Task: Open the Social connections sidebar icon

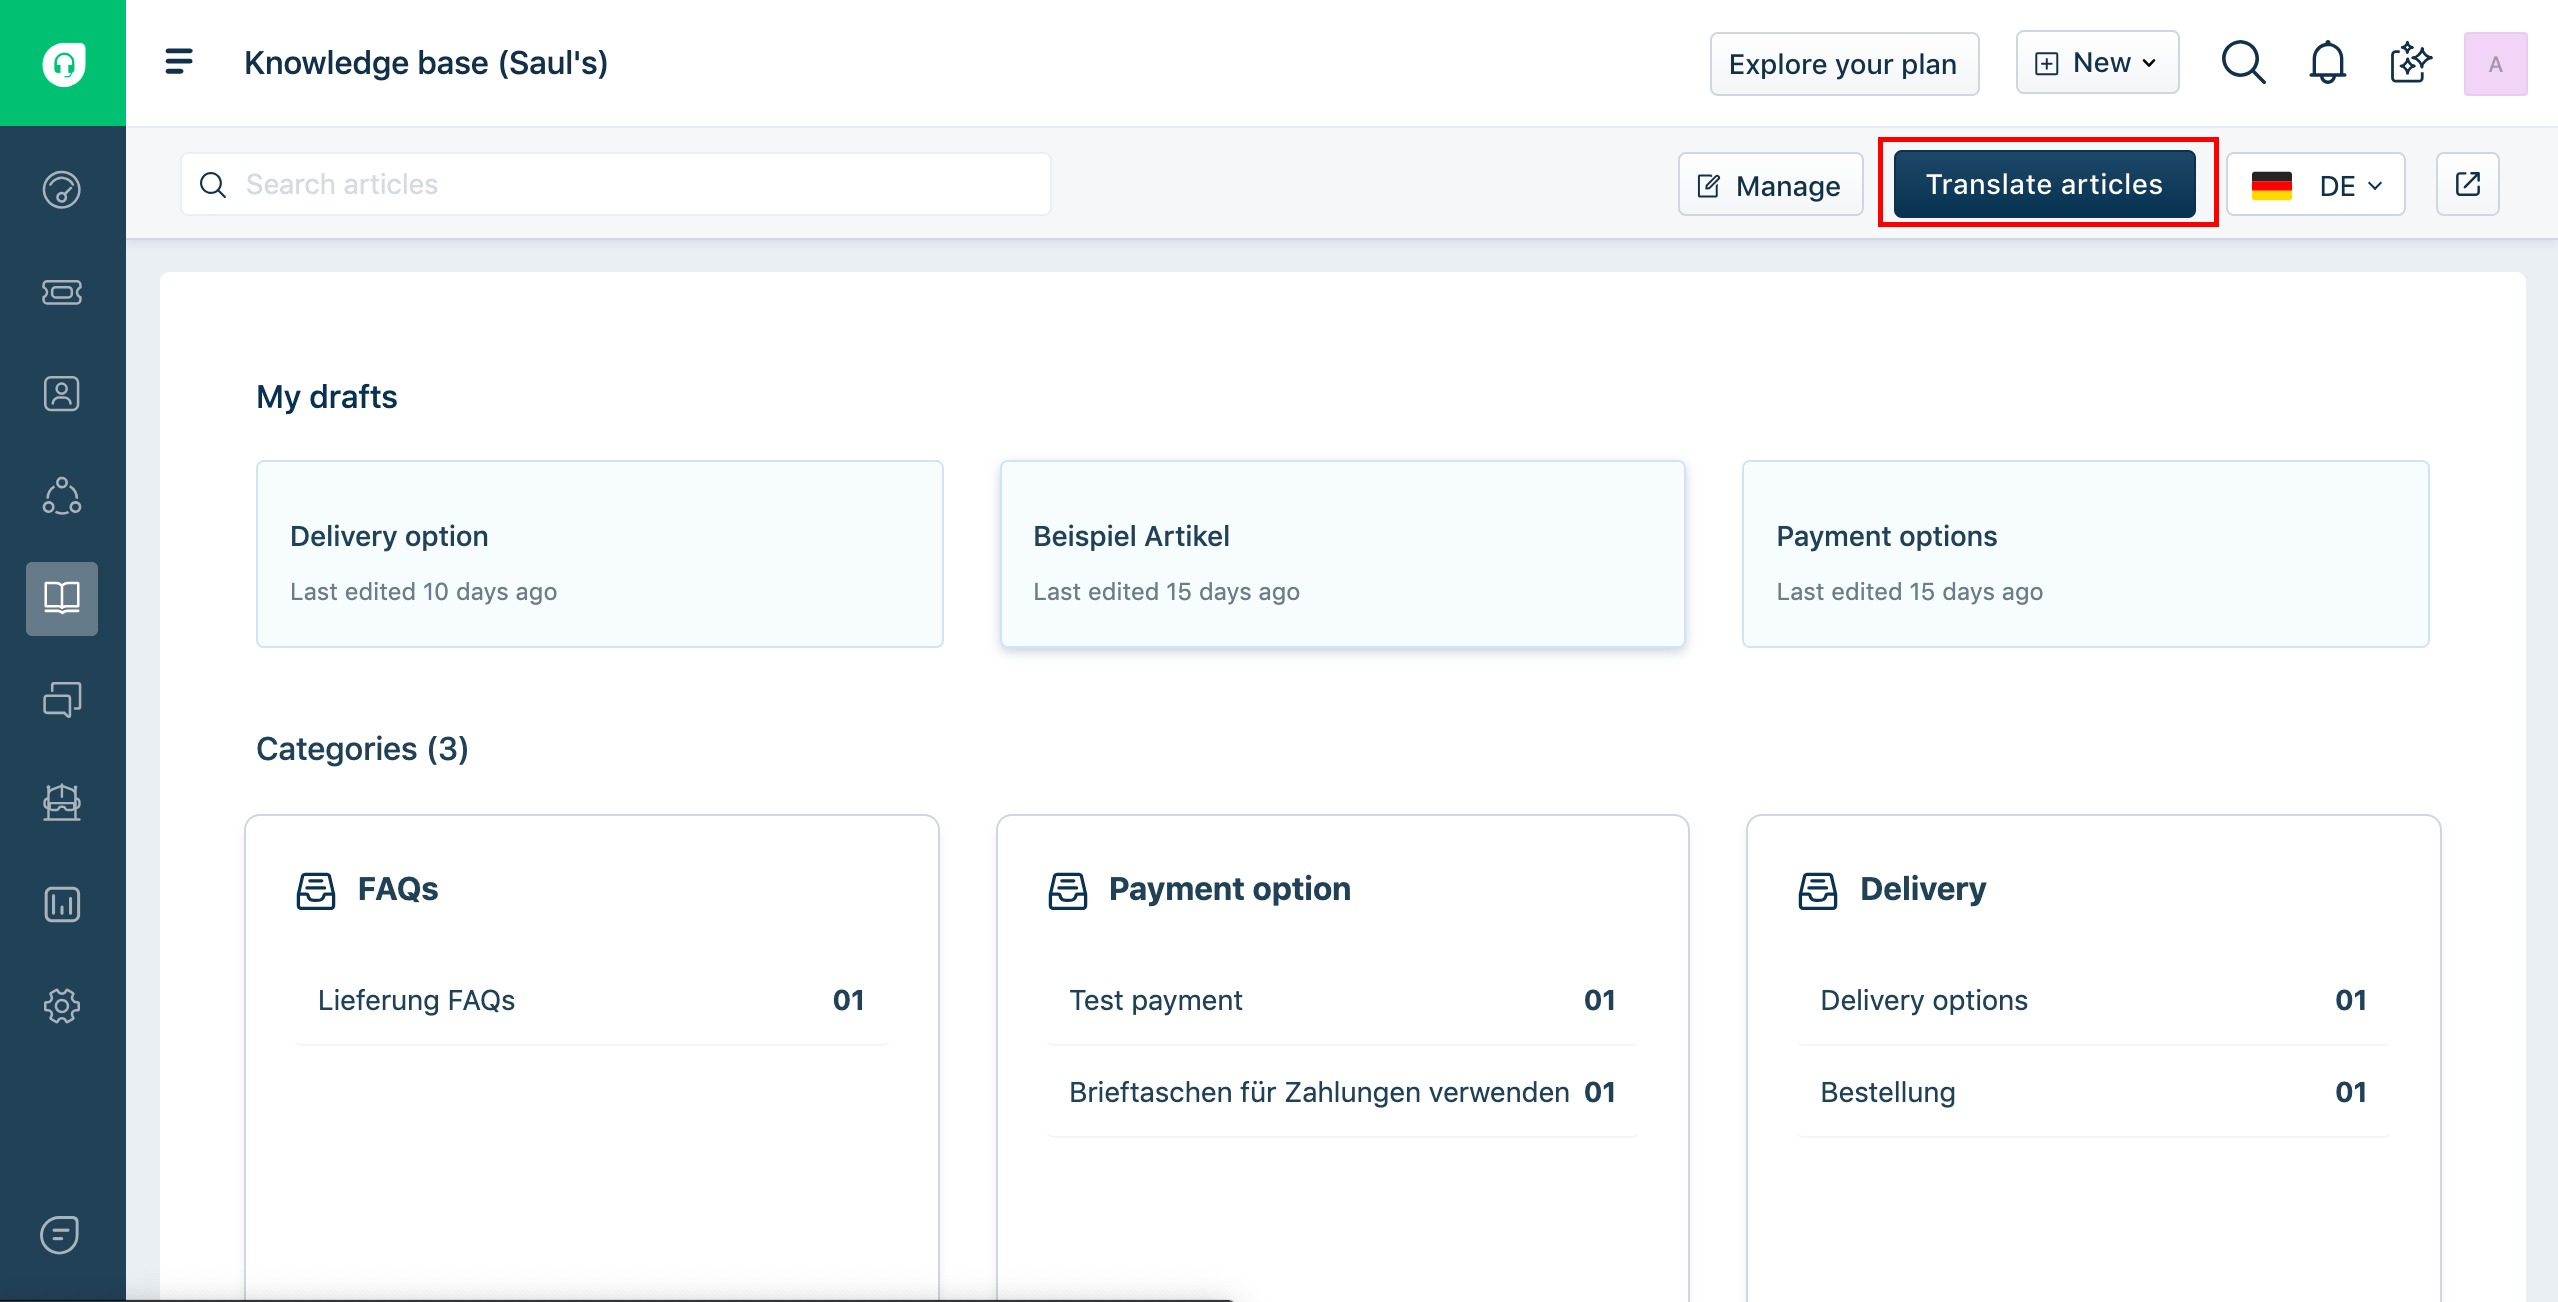Action: coord(62,496)
